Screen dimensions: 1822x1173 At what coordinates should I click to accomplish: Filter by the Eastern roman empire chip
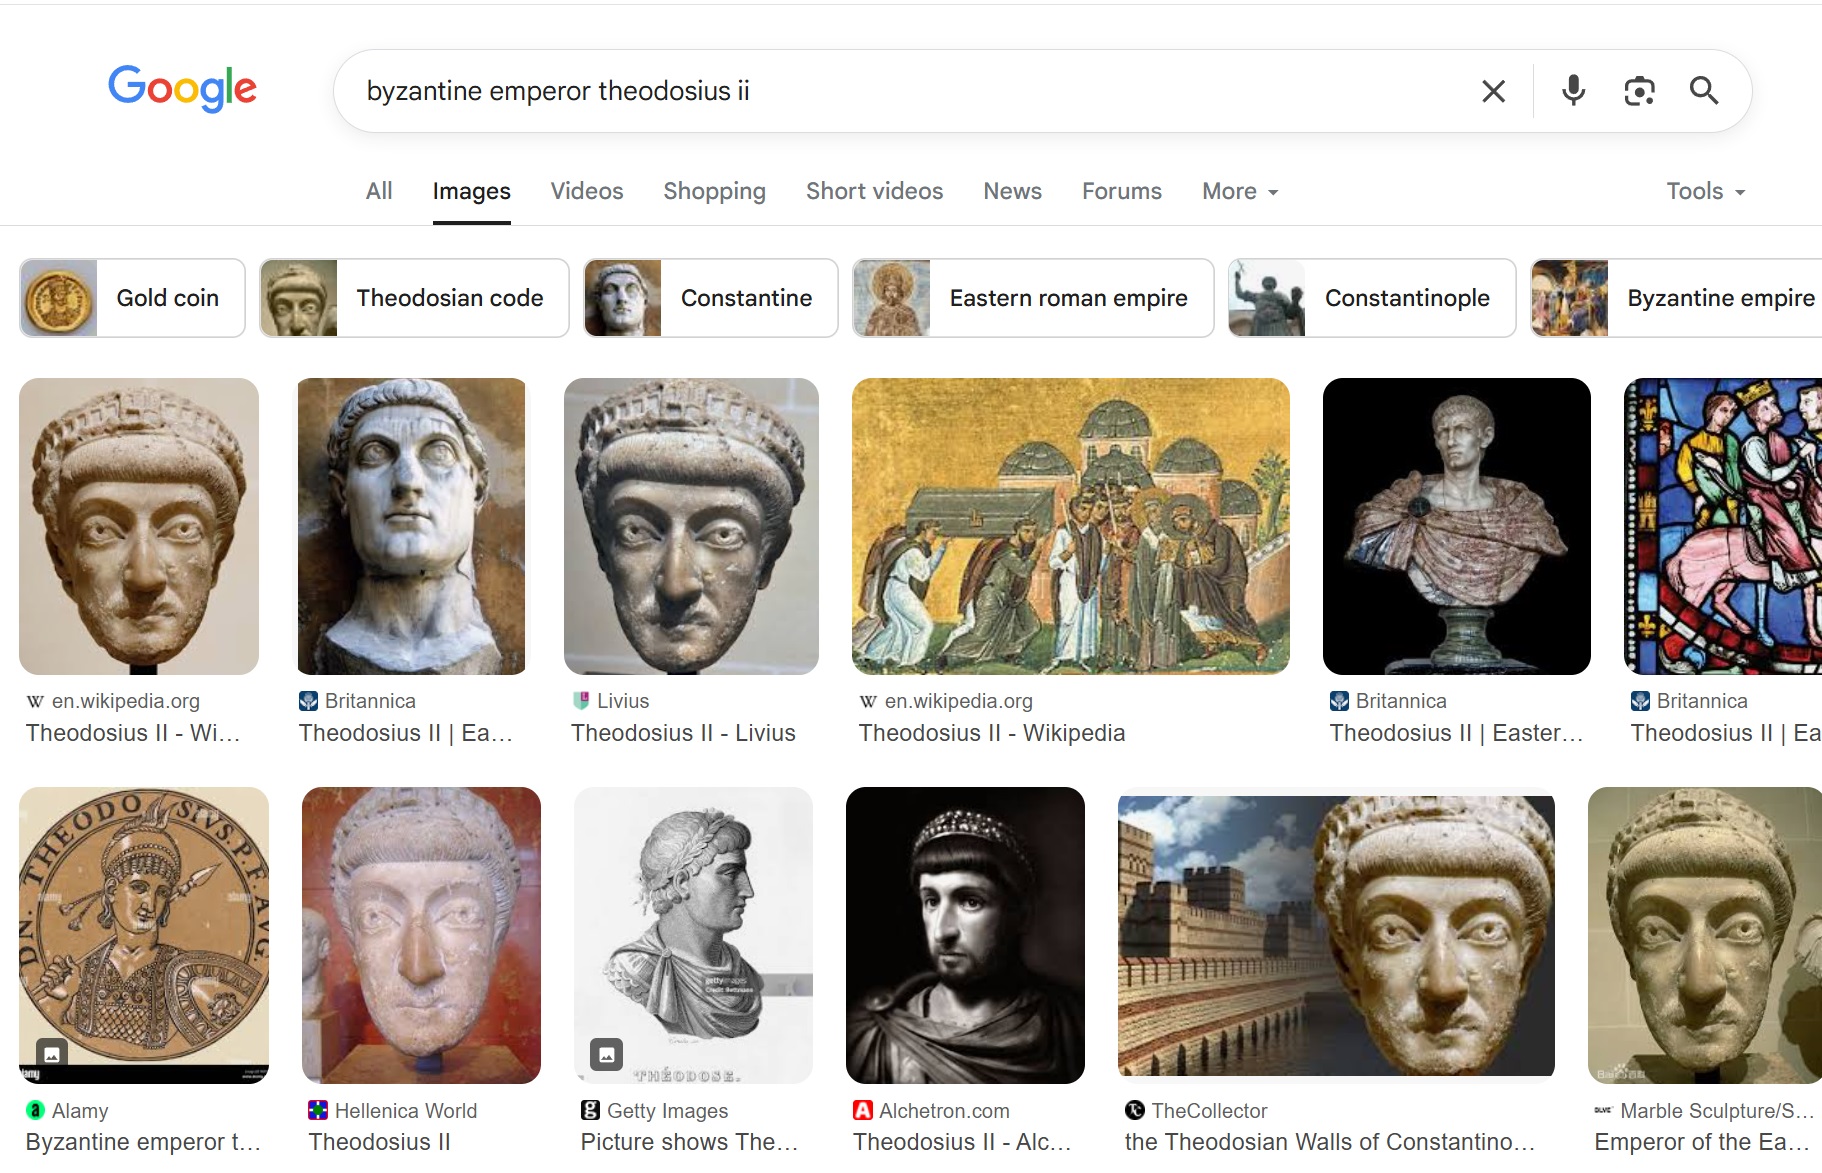pos(1033,298)
